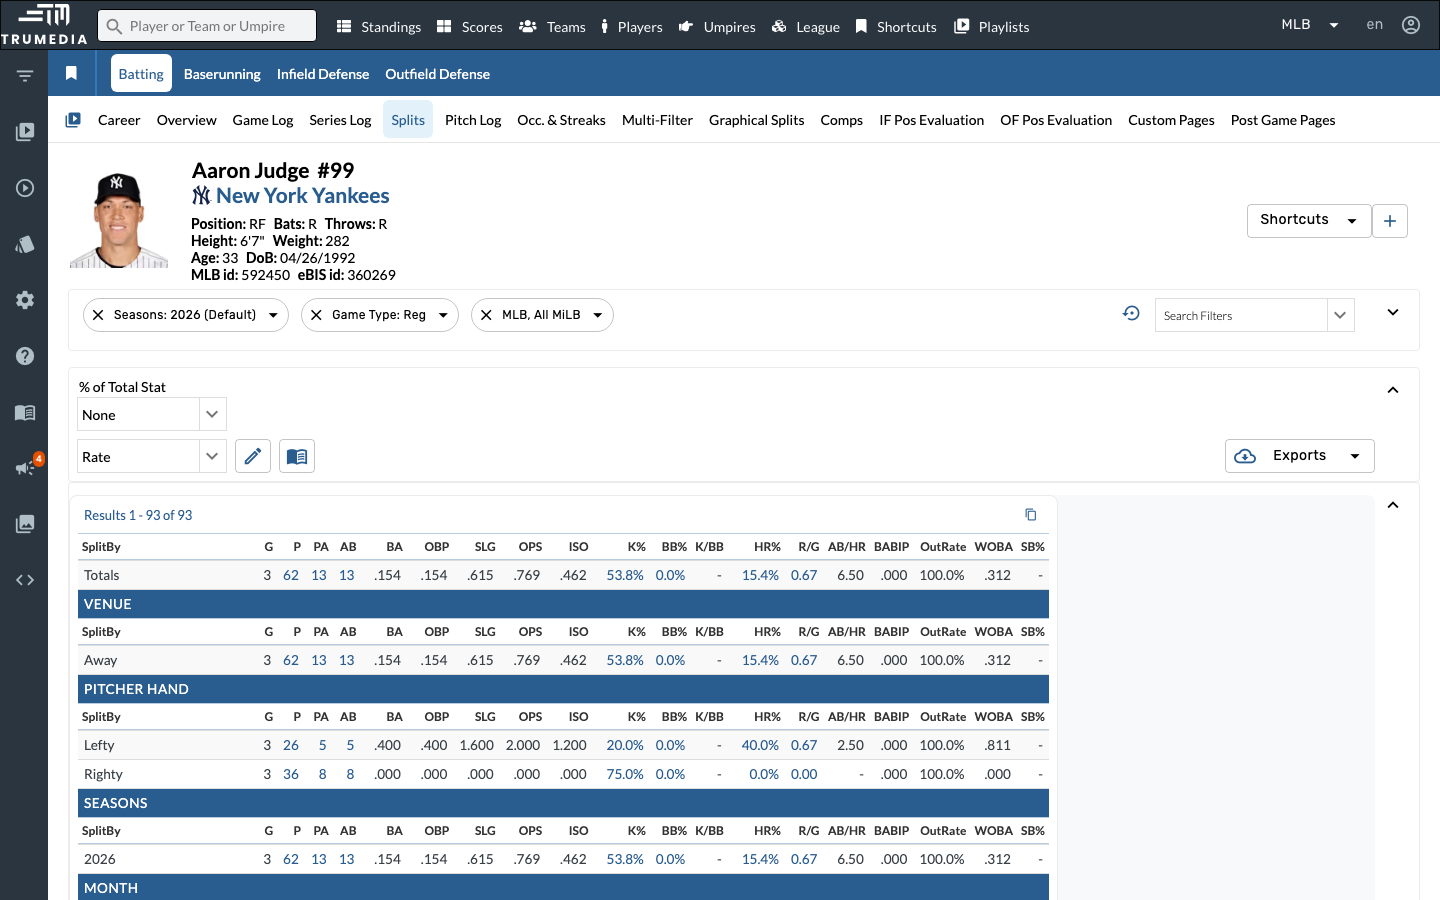Open the Scores menu
Image resolution: width=1440 pixels, height=900 pixels.
pyautogui.click(x=470, y=27)
